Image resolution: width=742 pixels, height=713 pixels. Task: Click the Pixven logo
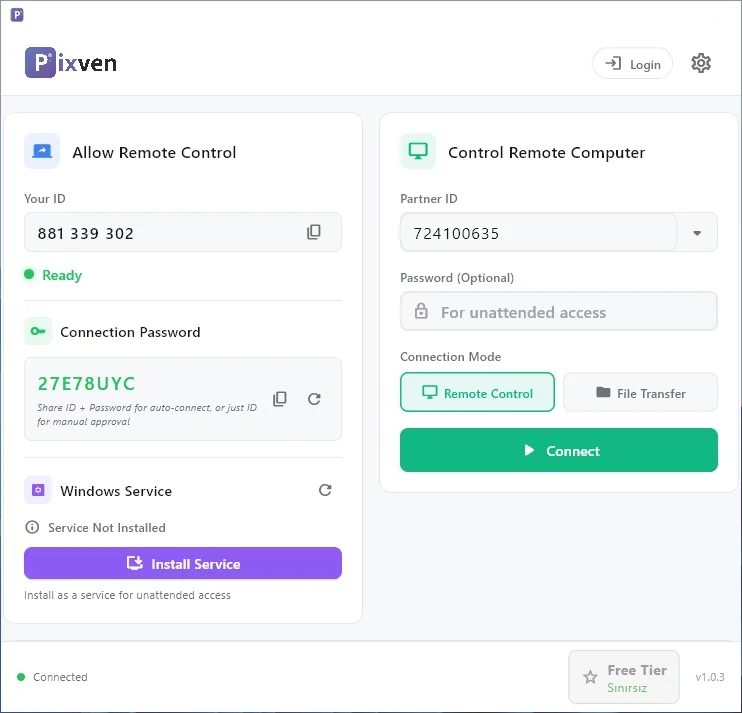[x=71, y=62]
